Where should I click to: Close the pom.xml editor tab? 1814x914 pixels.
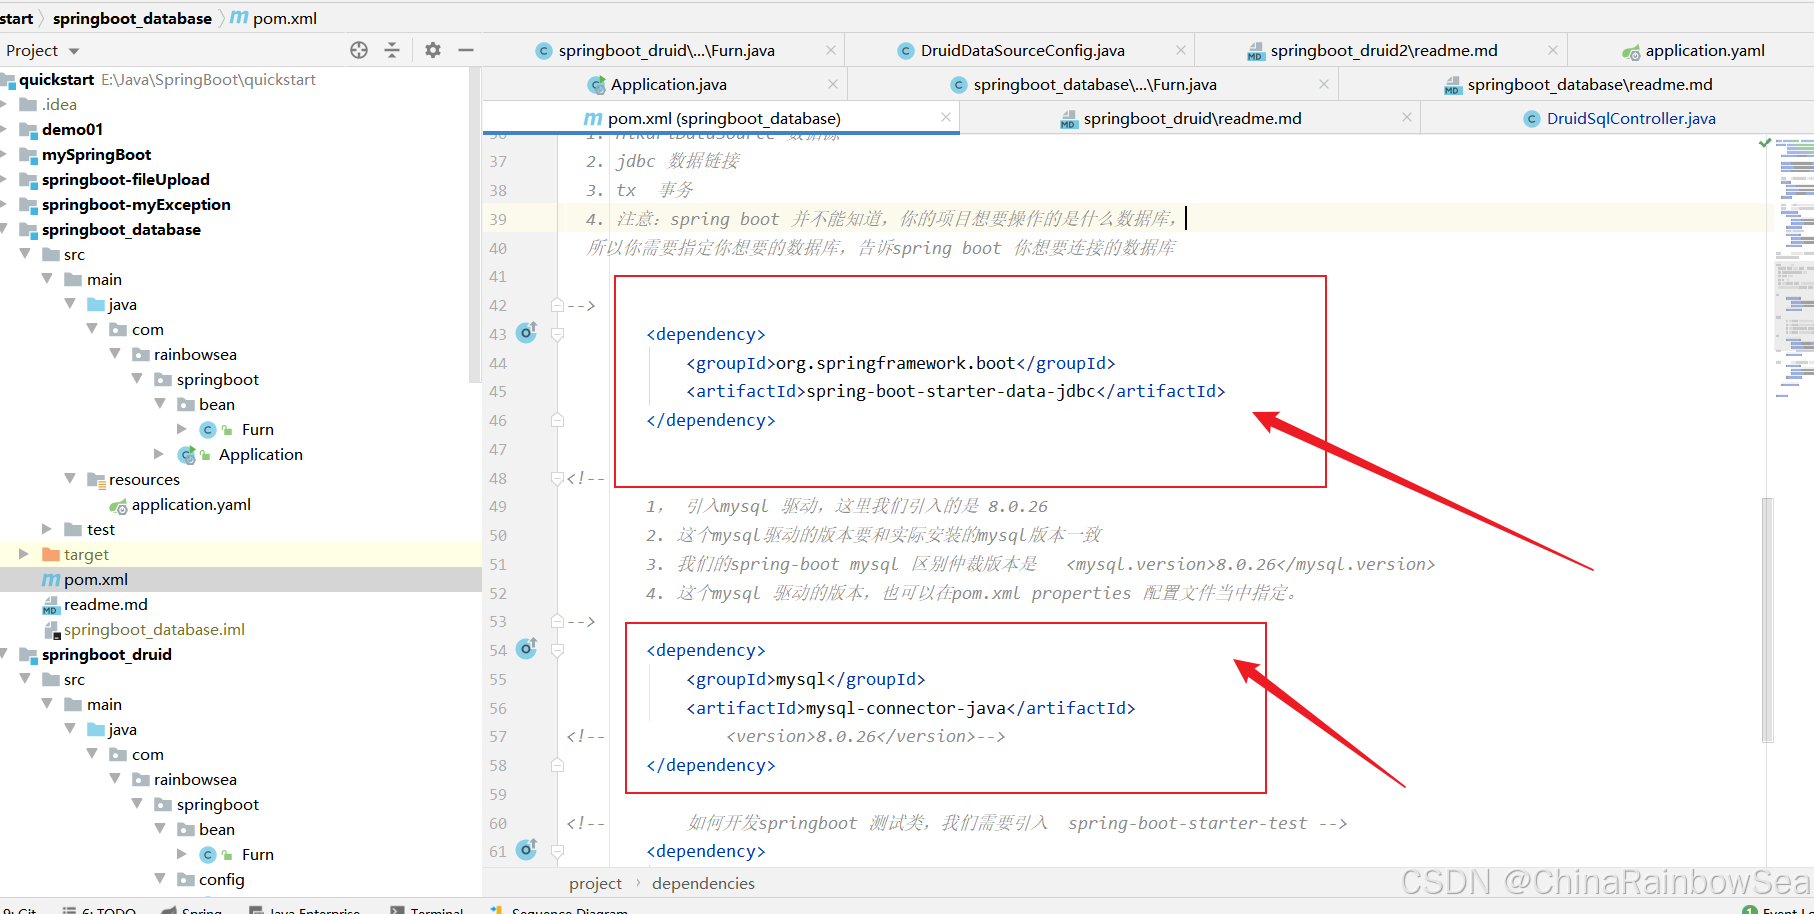pyautogui.click(x=946, y=118)
